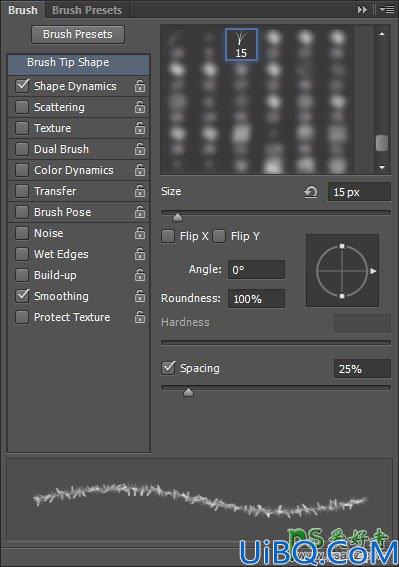Restore the brush's original size via reset icon

[x=311, y=192]
